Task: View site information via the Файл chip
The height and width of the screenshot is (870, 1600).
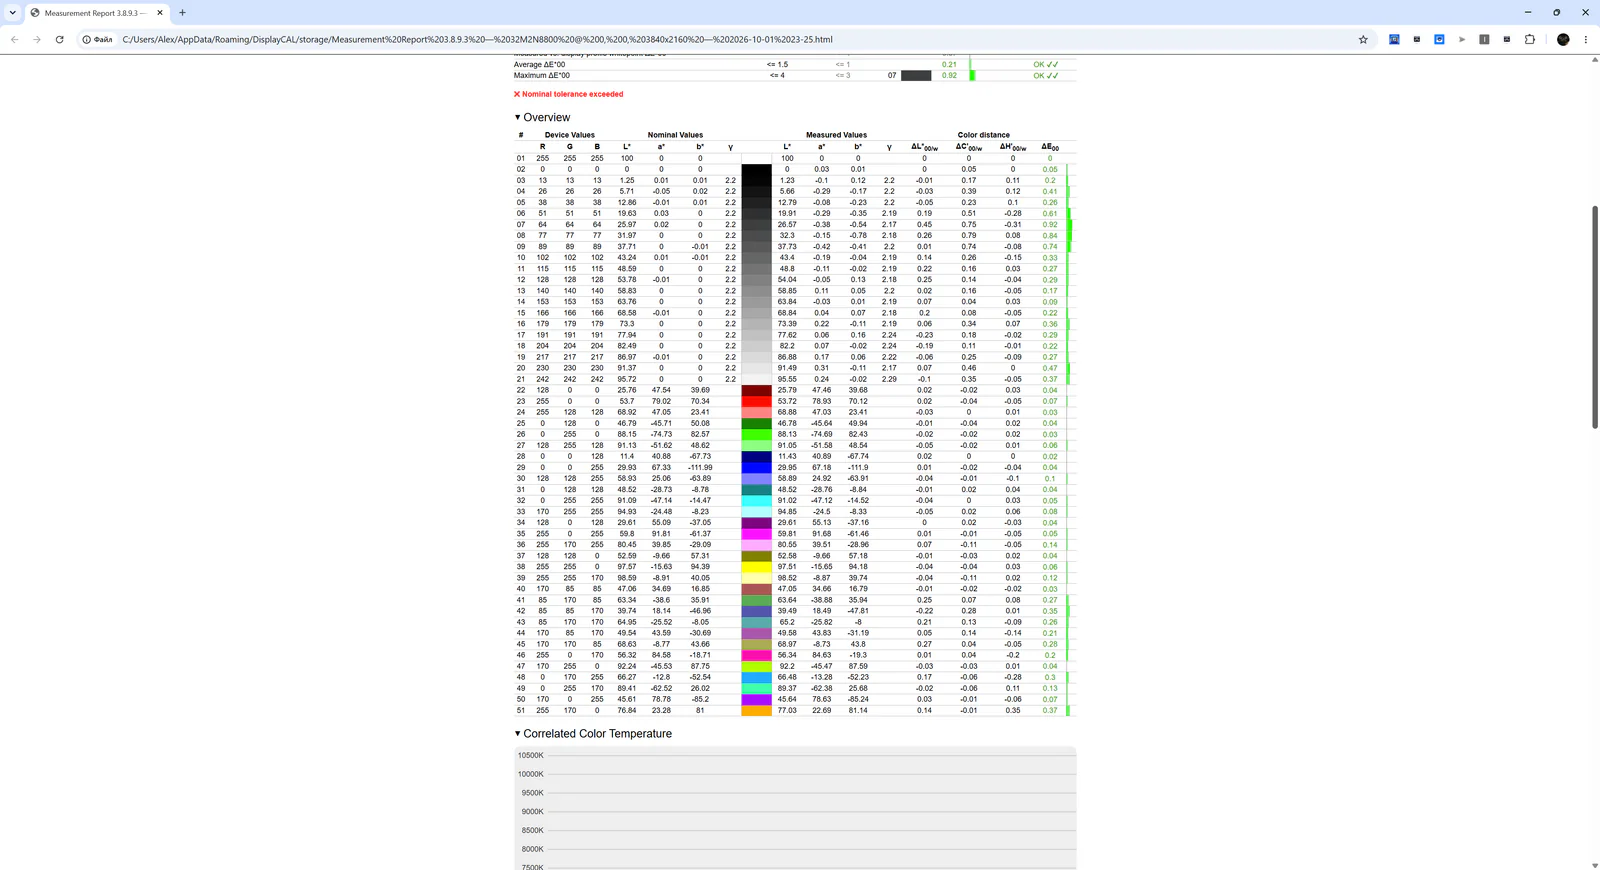Action: pos(98,40)
